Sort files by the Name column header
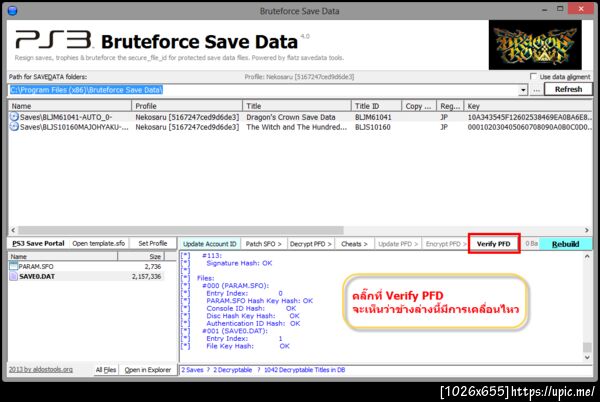 (62, 256)
